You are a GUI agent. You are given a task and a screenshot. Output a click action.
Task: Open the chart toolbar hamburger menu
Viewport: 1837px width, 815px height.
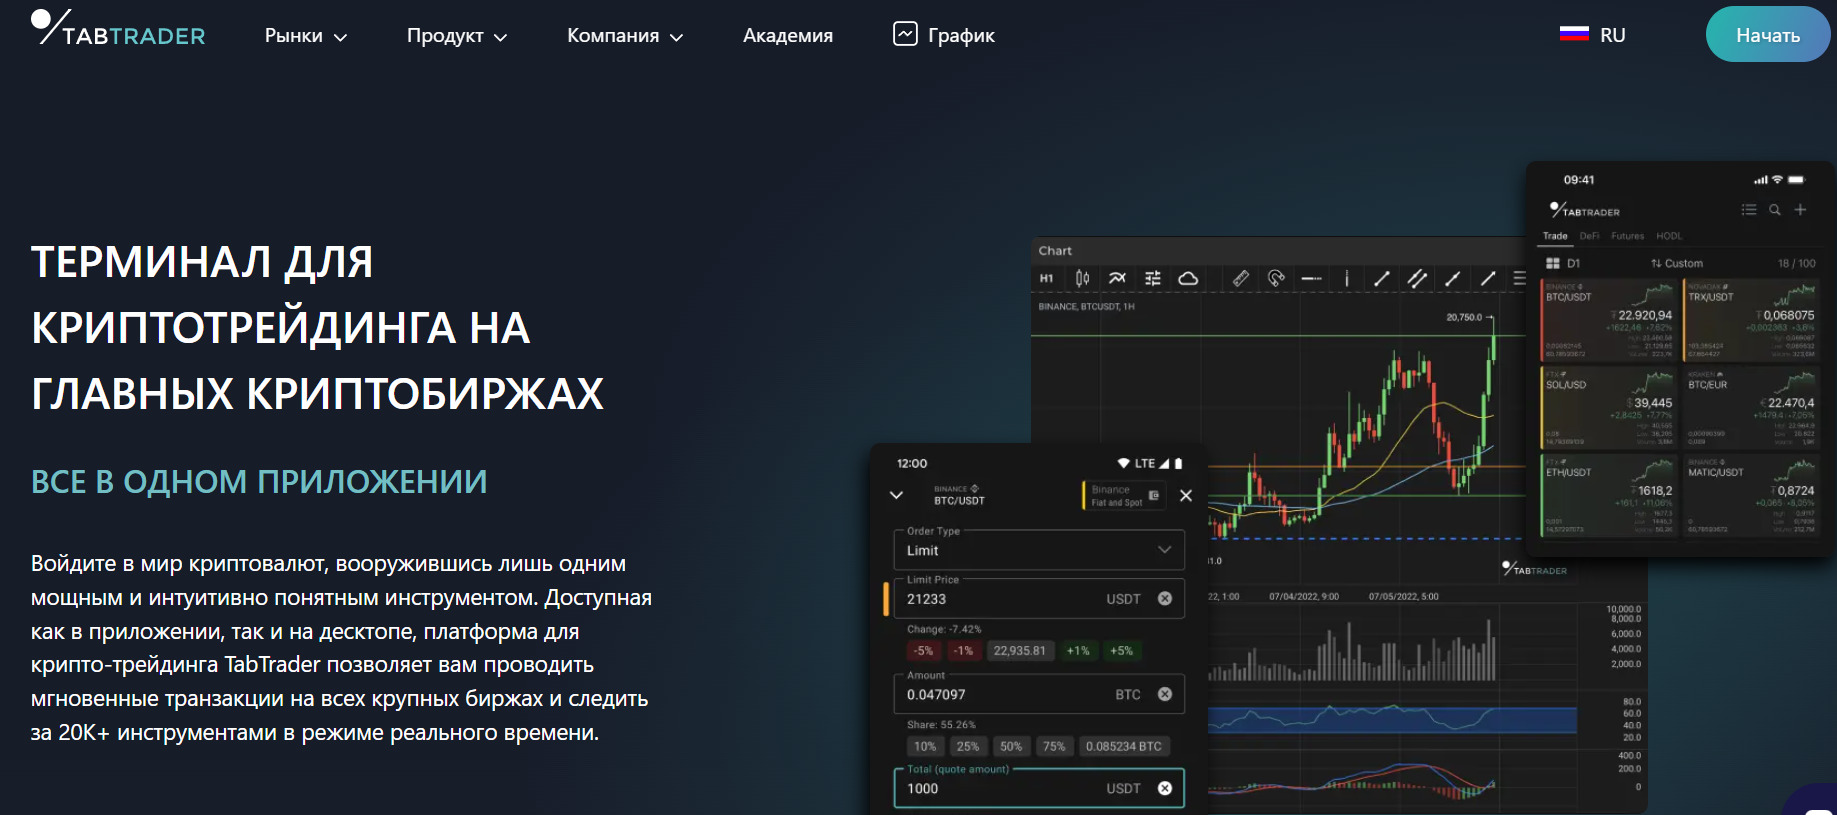1520,279
